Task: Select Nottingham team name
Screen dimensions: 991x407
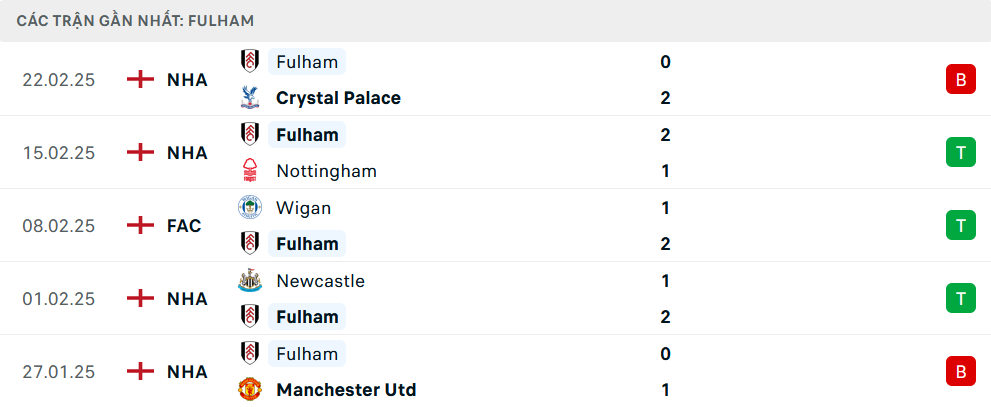Action: (x=326, y=171)
